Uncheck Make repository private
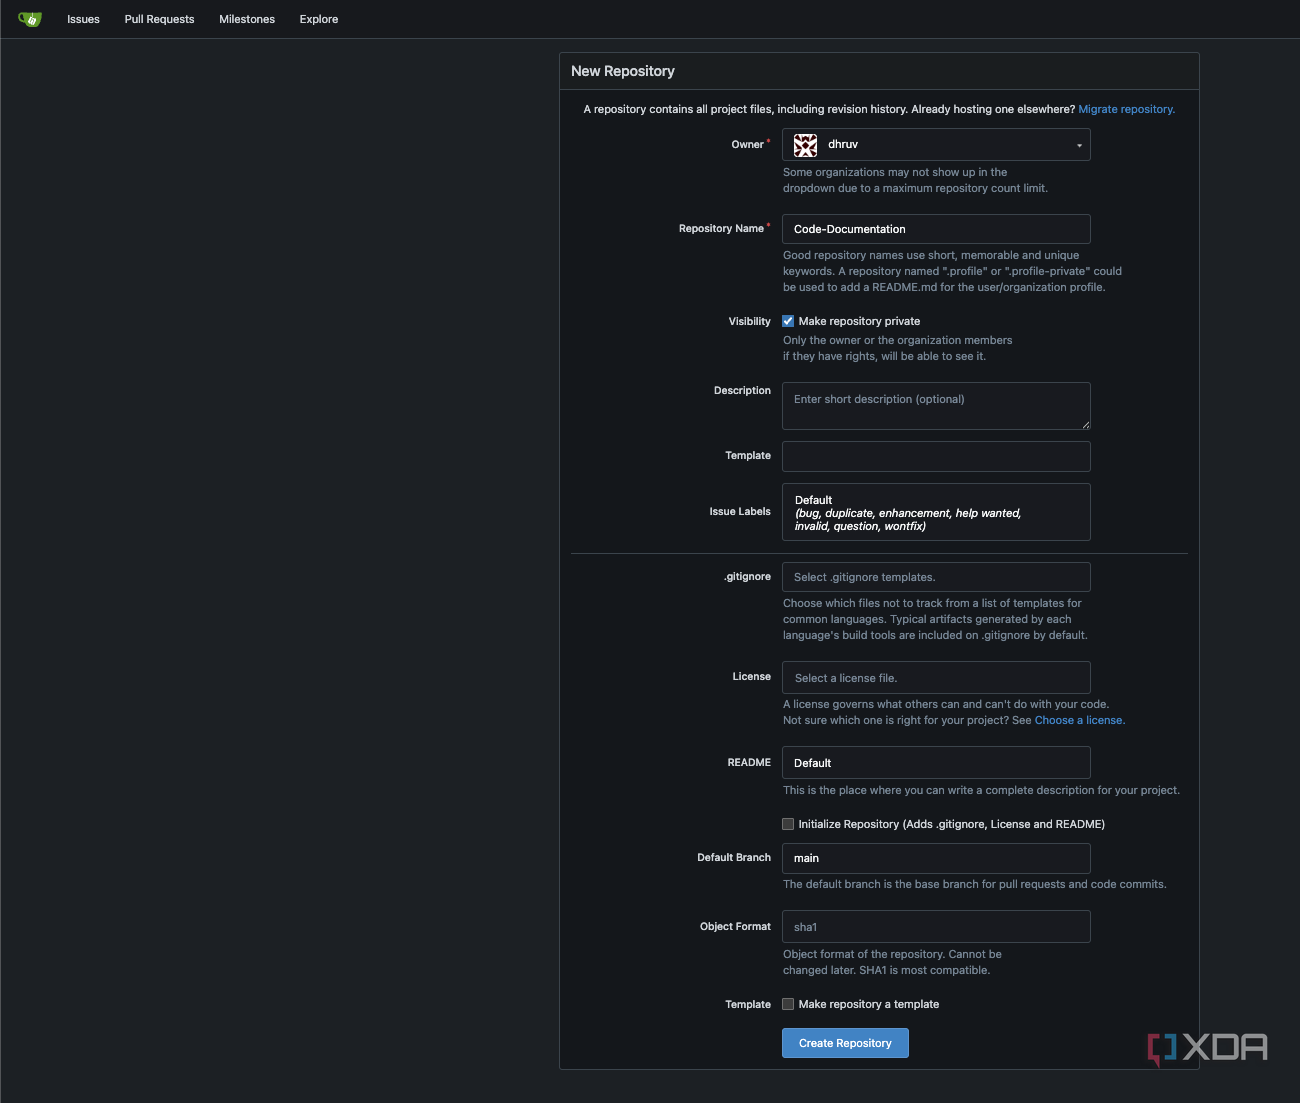Viewport: 1300px width, 1103px height. coord(788,321)
